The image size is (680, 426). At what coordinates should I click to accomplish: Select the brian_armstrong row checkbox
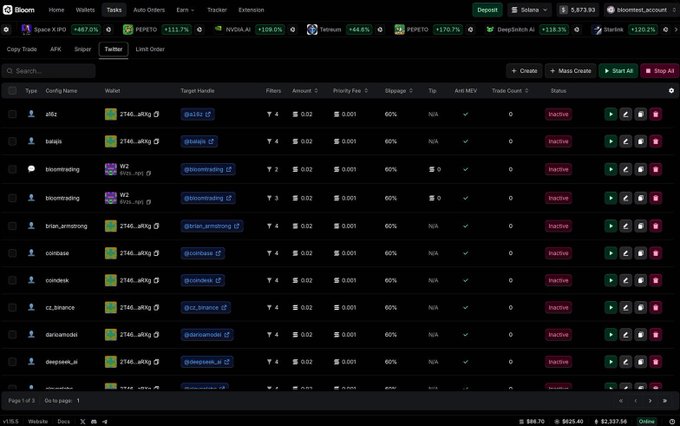pos(12,226)
